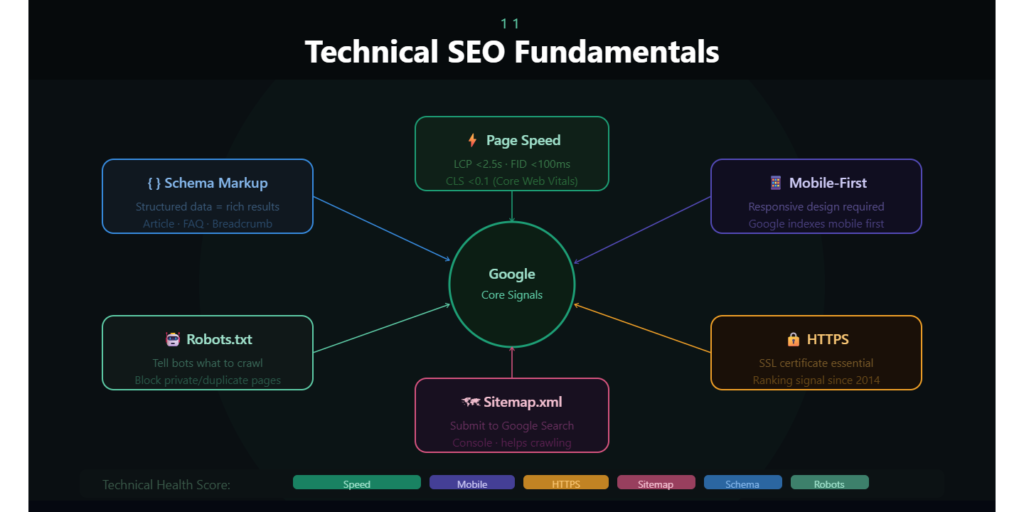This screenshot has width=1024, height=512.
Task: Click the text 'Google indexes mobile first'
Action: (x=816, y=224)
